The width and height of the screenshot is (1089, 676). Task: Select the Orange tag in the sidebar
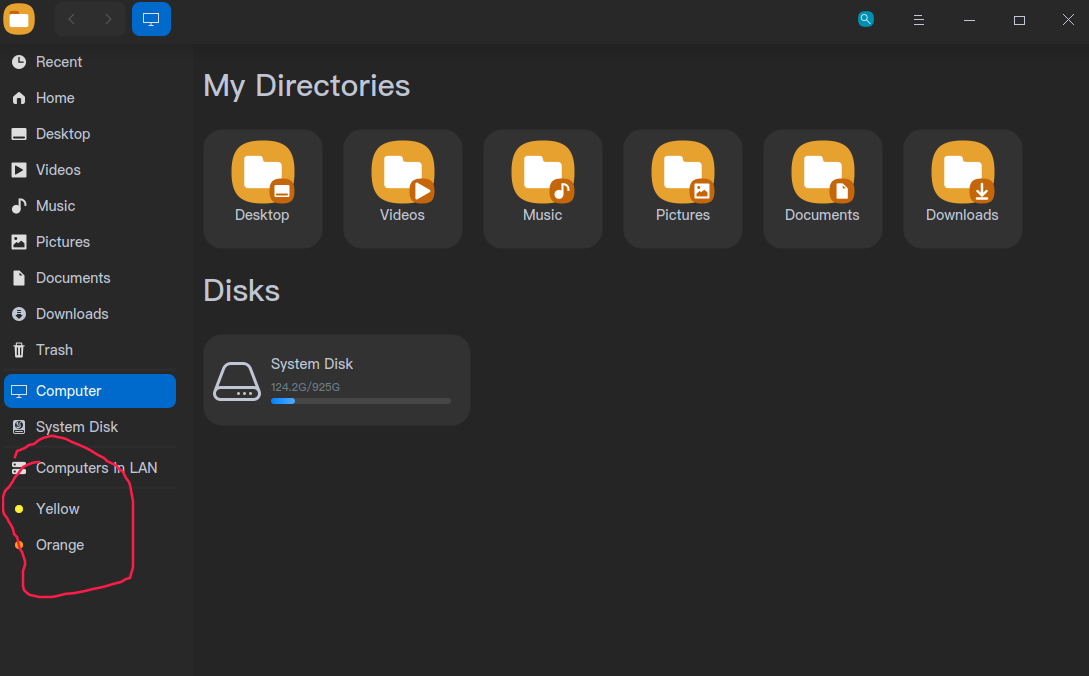(59, 545)
